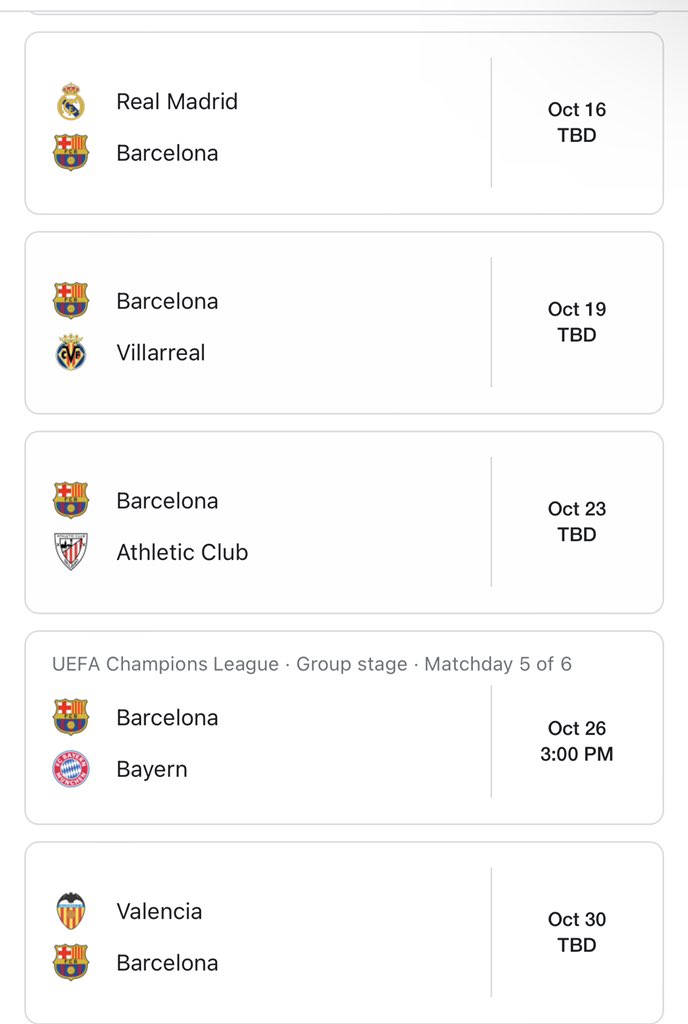Image resolution: width=688 pixels, height=1024 pixels.
Task: Tap Barcelona crest in Oct 16 match
Action: pyautogui.click(x=70, y=152)
